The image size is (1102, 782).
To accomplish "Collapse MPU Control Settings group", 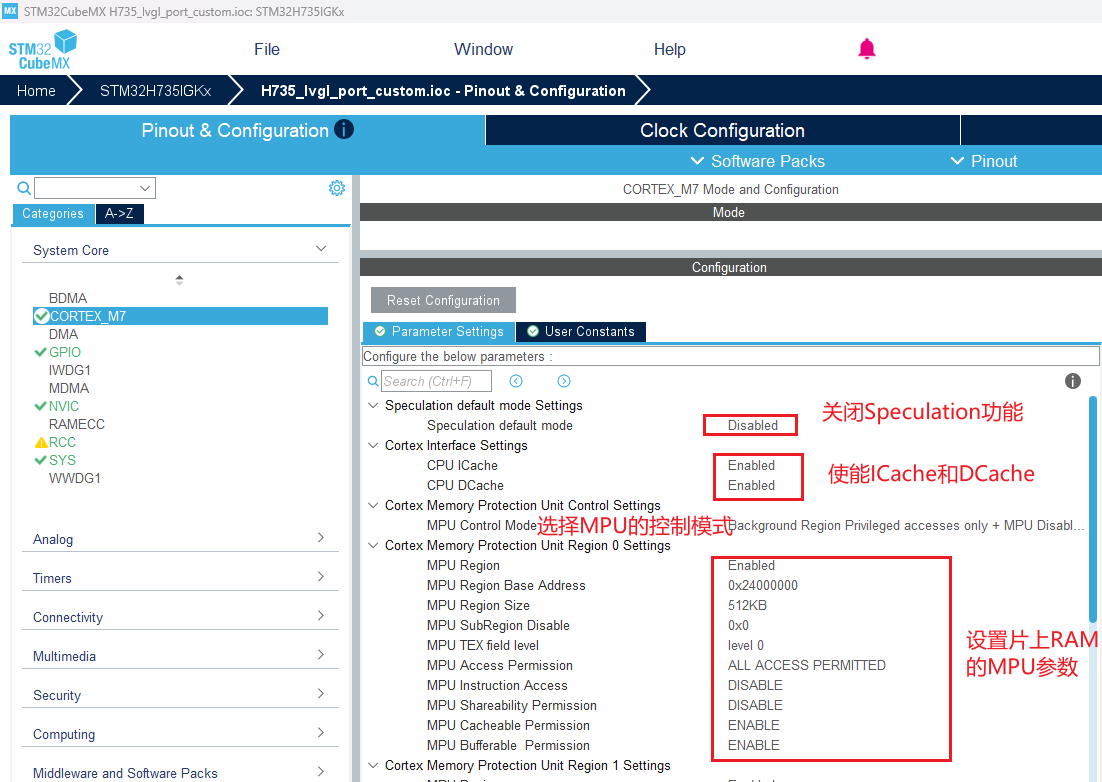I will pos(373,505).
